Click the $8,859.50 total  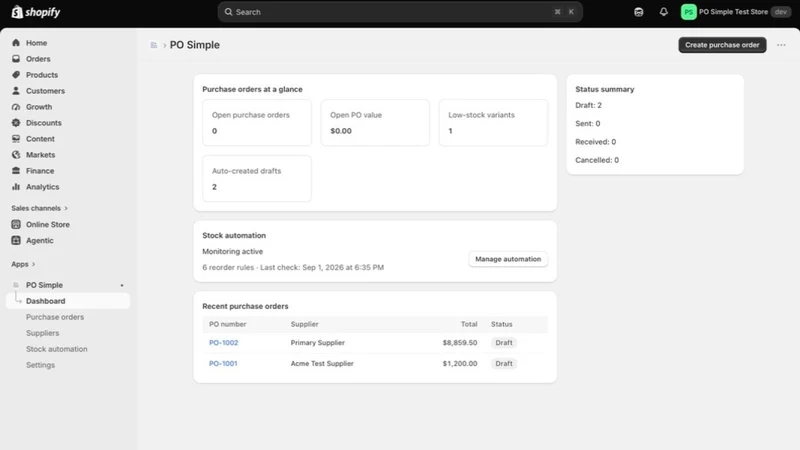point(460,343)
